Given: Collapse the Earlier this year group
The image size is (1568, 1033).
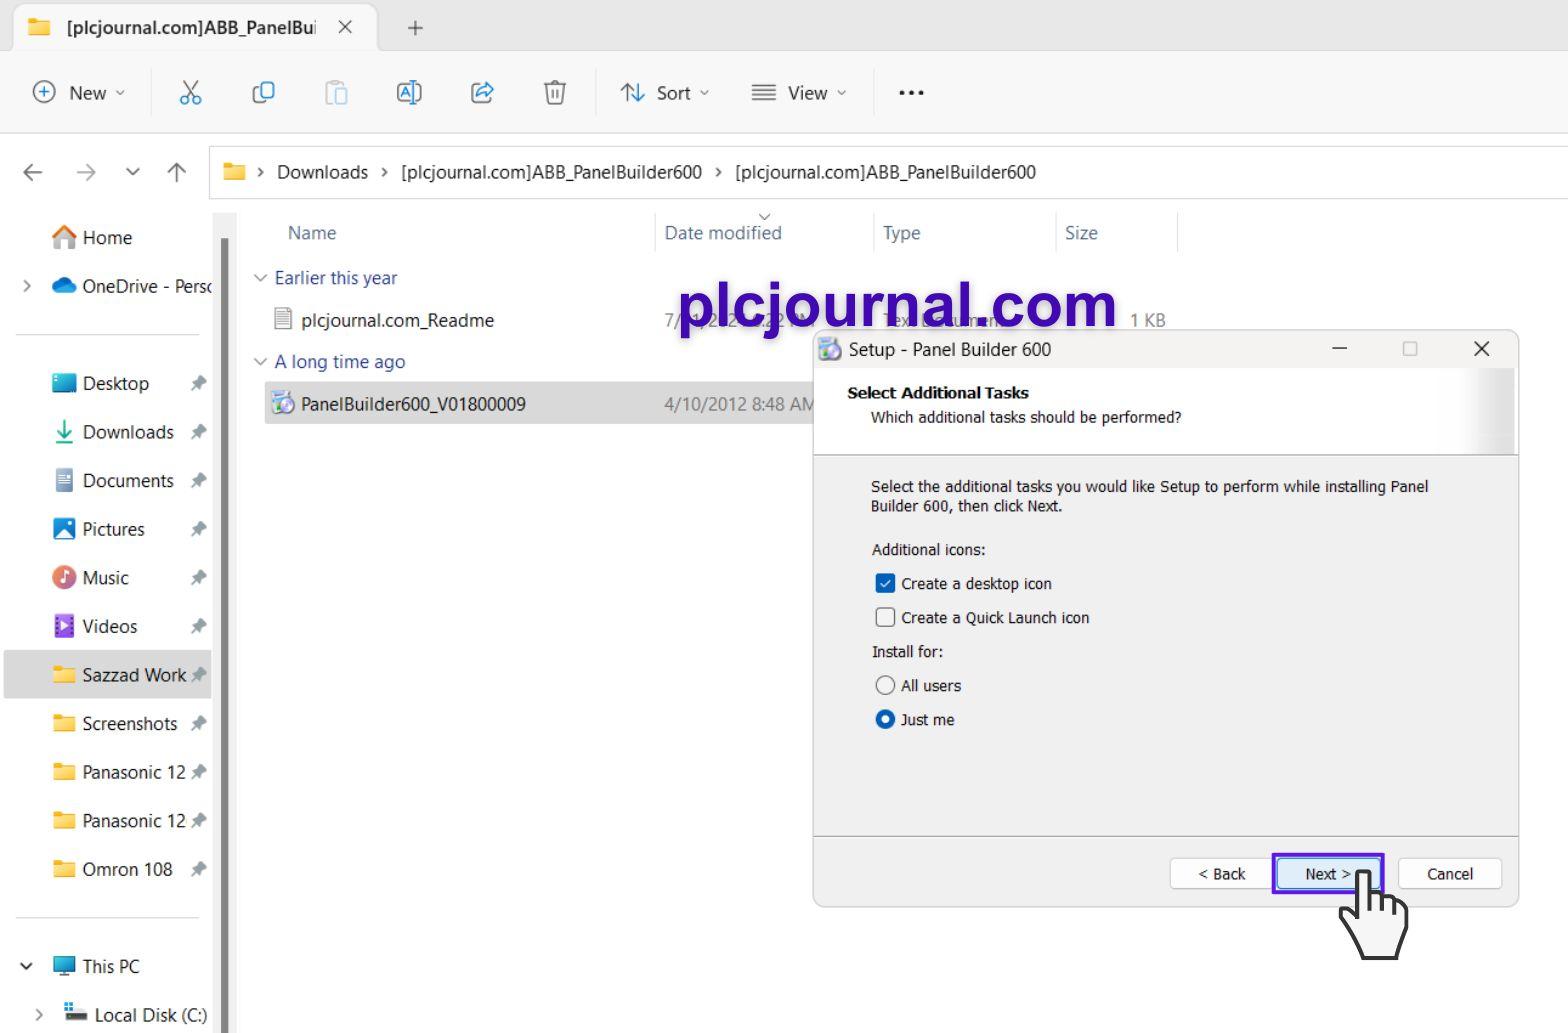Looking at the screenshot, I should point(261,278).
